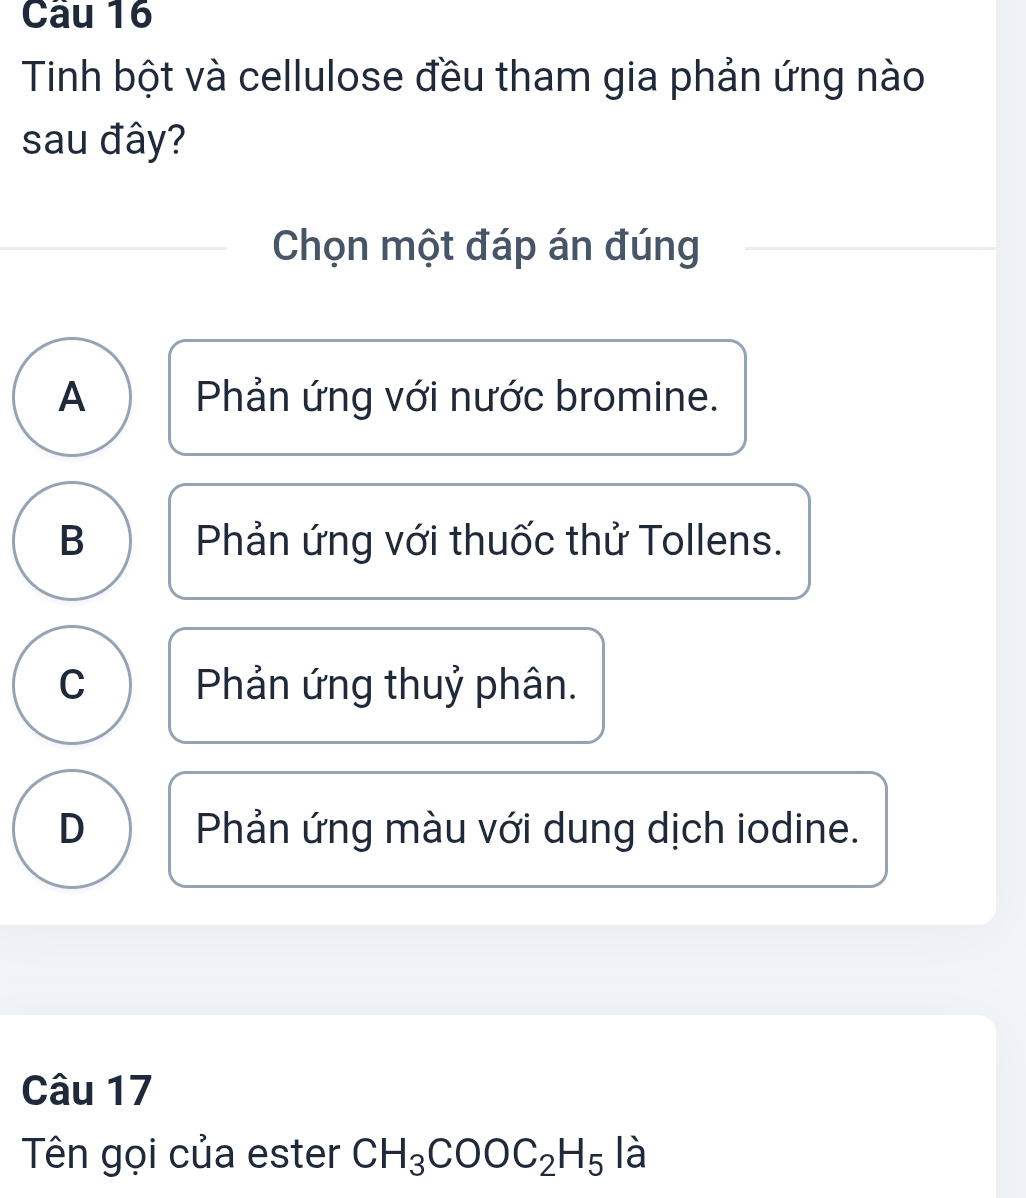Click divider line right of "Chọn một đáp án đúng"
Viewport: 1026px width, 1198px height.
(x=870, y=247)
